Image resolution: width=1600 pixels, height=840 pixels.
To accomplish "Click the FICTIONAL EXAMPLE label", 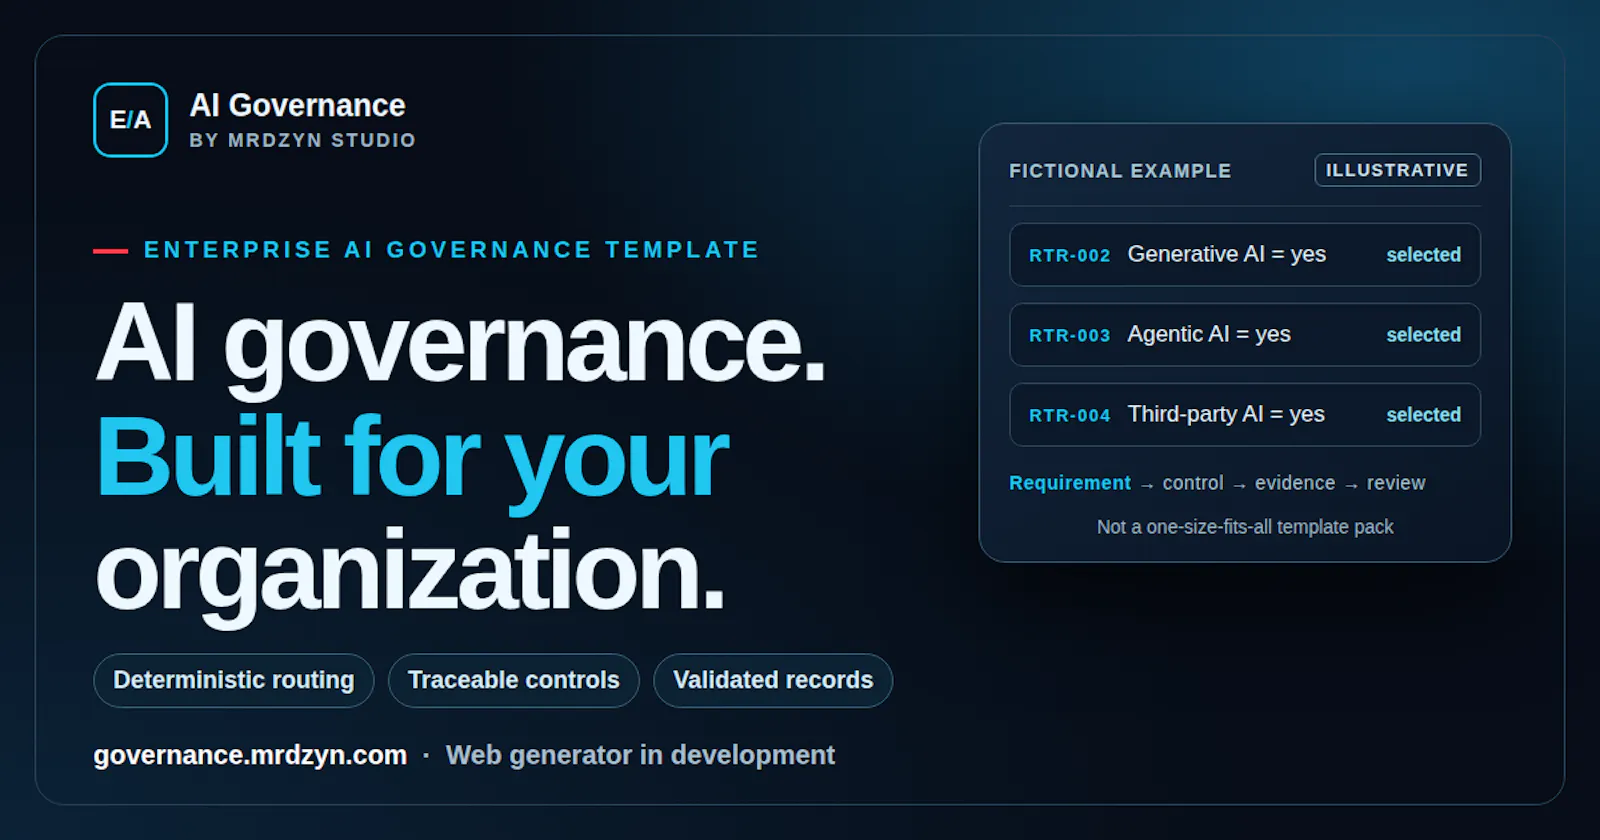I will coord(1120,171).
